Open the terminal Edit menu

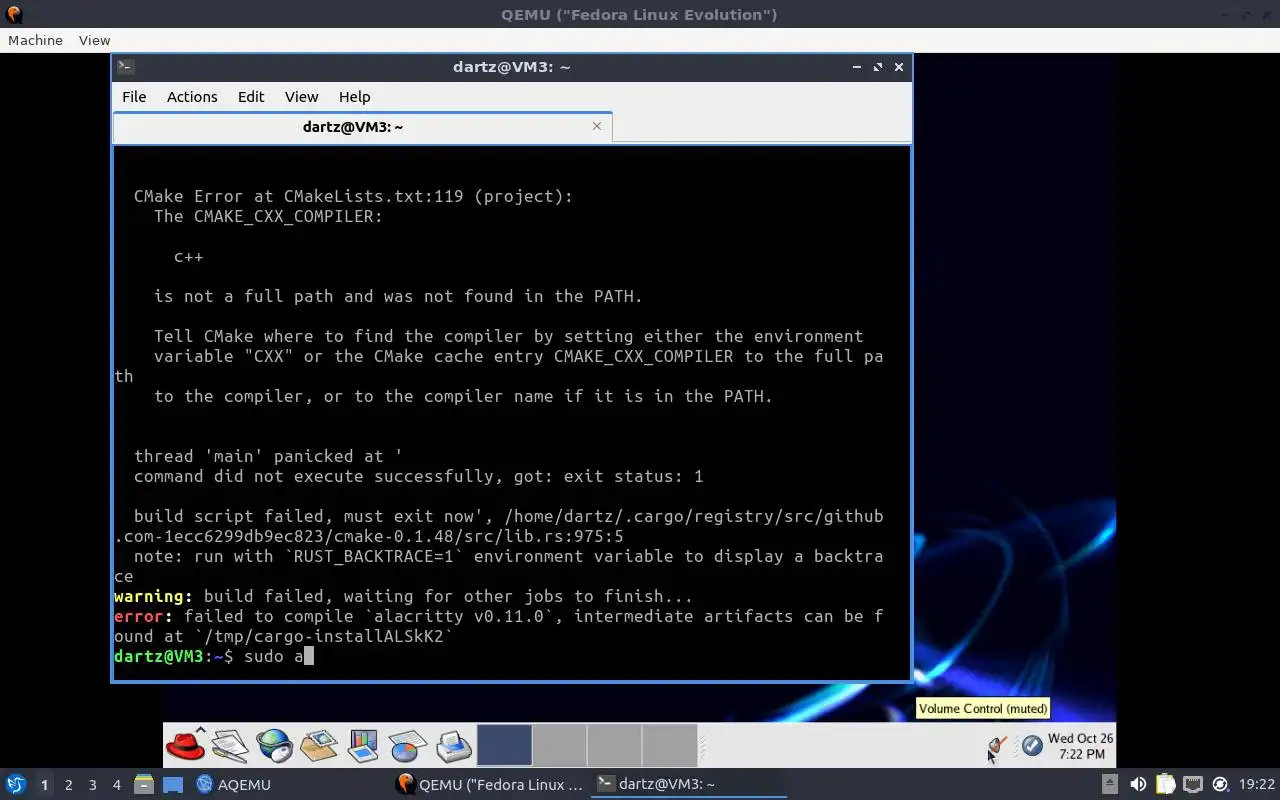pyautogui.click(x=251, y=97)
